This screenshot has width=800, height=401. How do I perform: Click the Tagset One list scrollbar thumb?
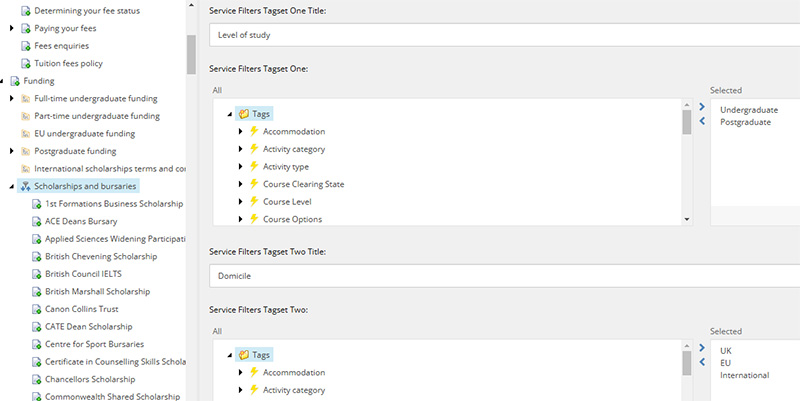(687, 122)
